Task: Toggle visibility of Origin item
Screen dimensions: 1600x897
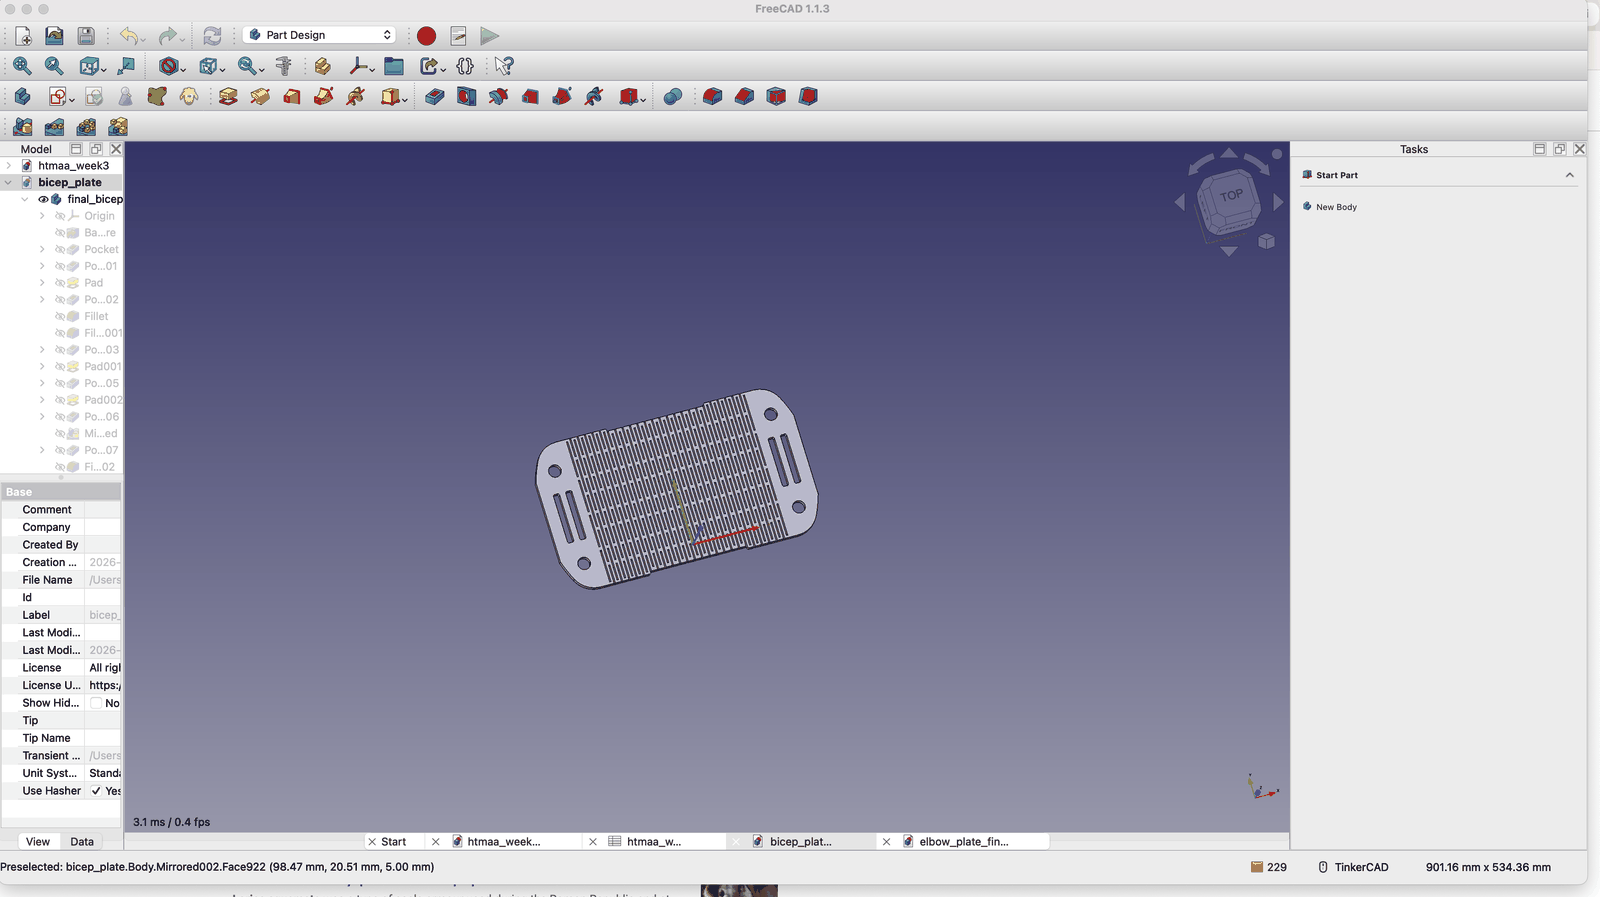Action: click(60, 216)
